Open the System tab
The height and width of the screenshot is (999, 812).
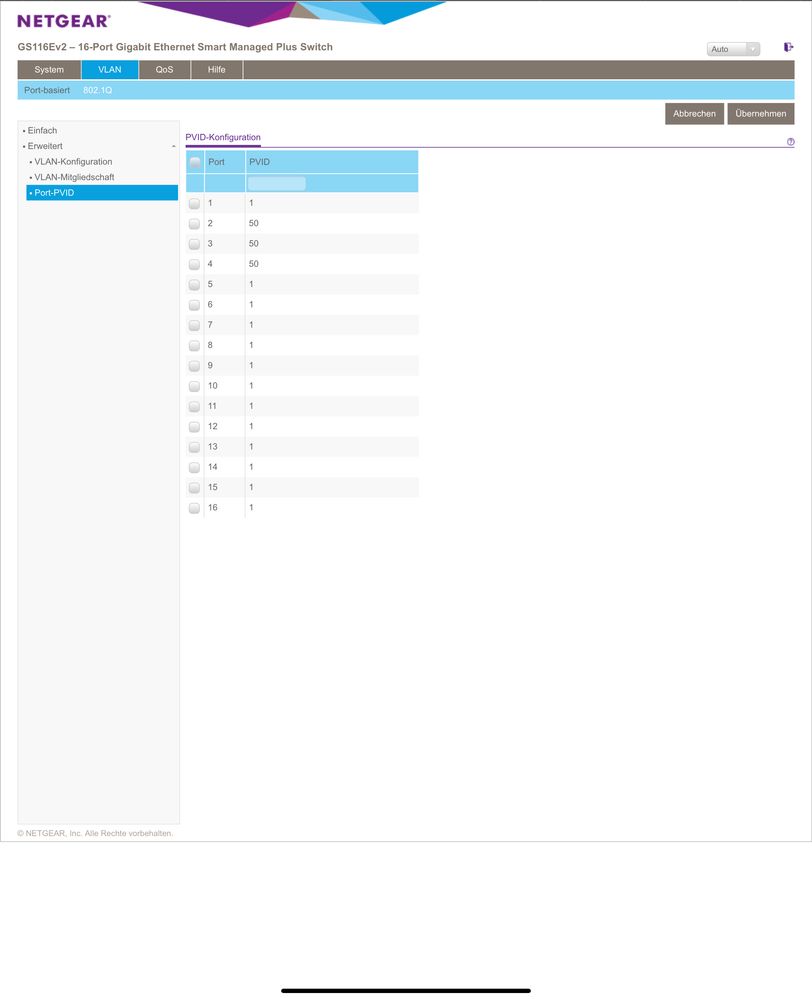(49, 69)
